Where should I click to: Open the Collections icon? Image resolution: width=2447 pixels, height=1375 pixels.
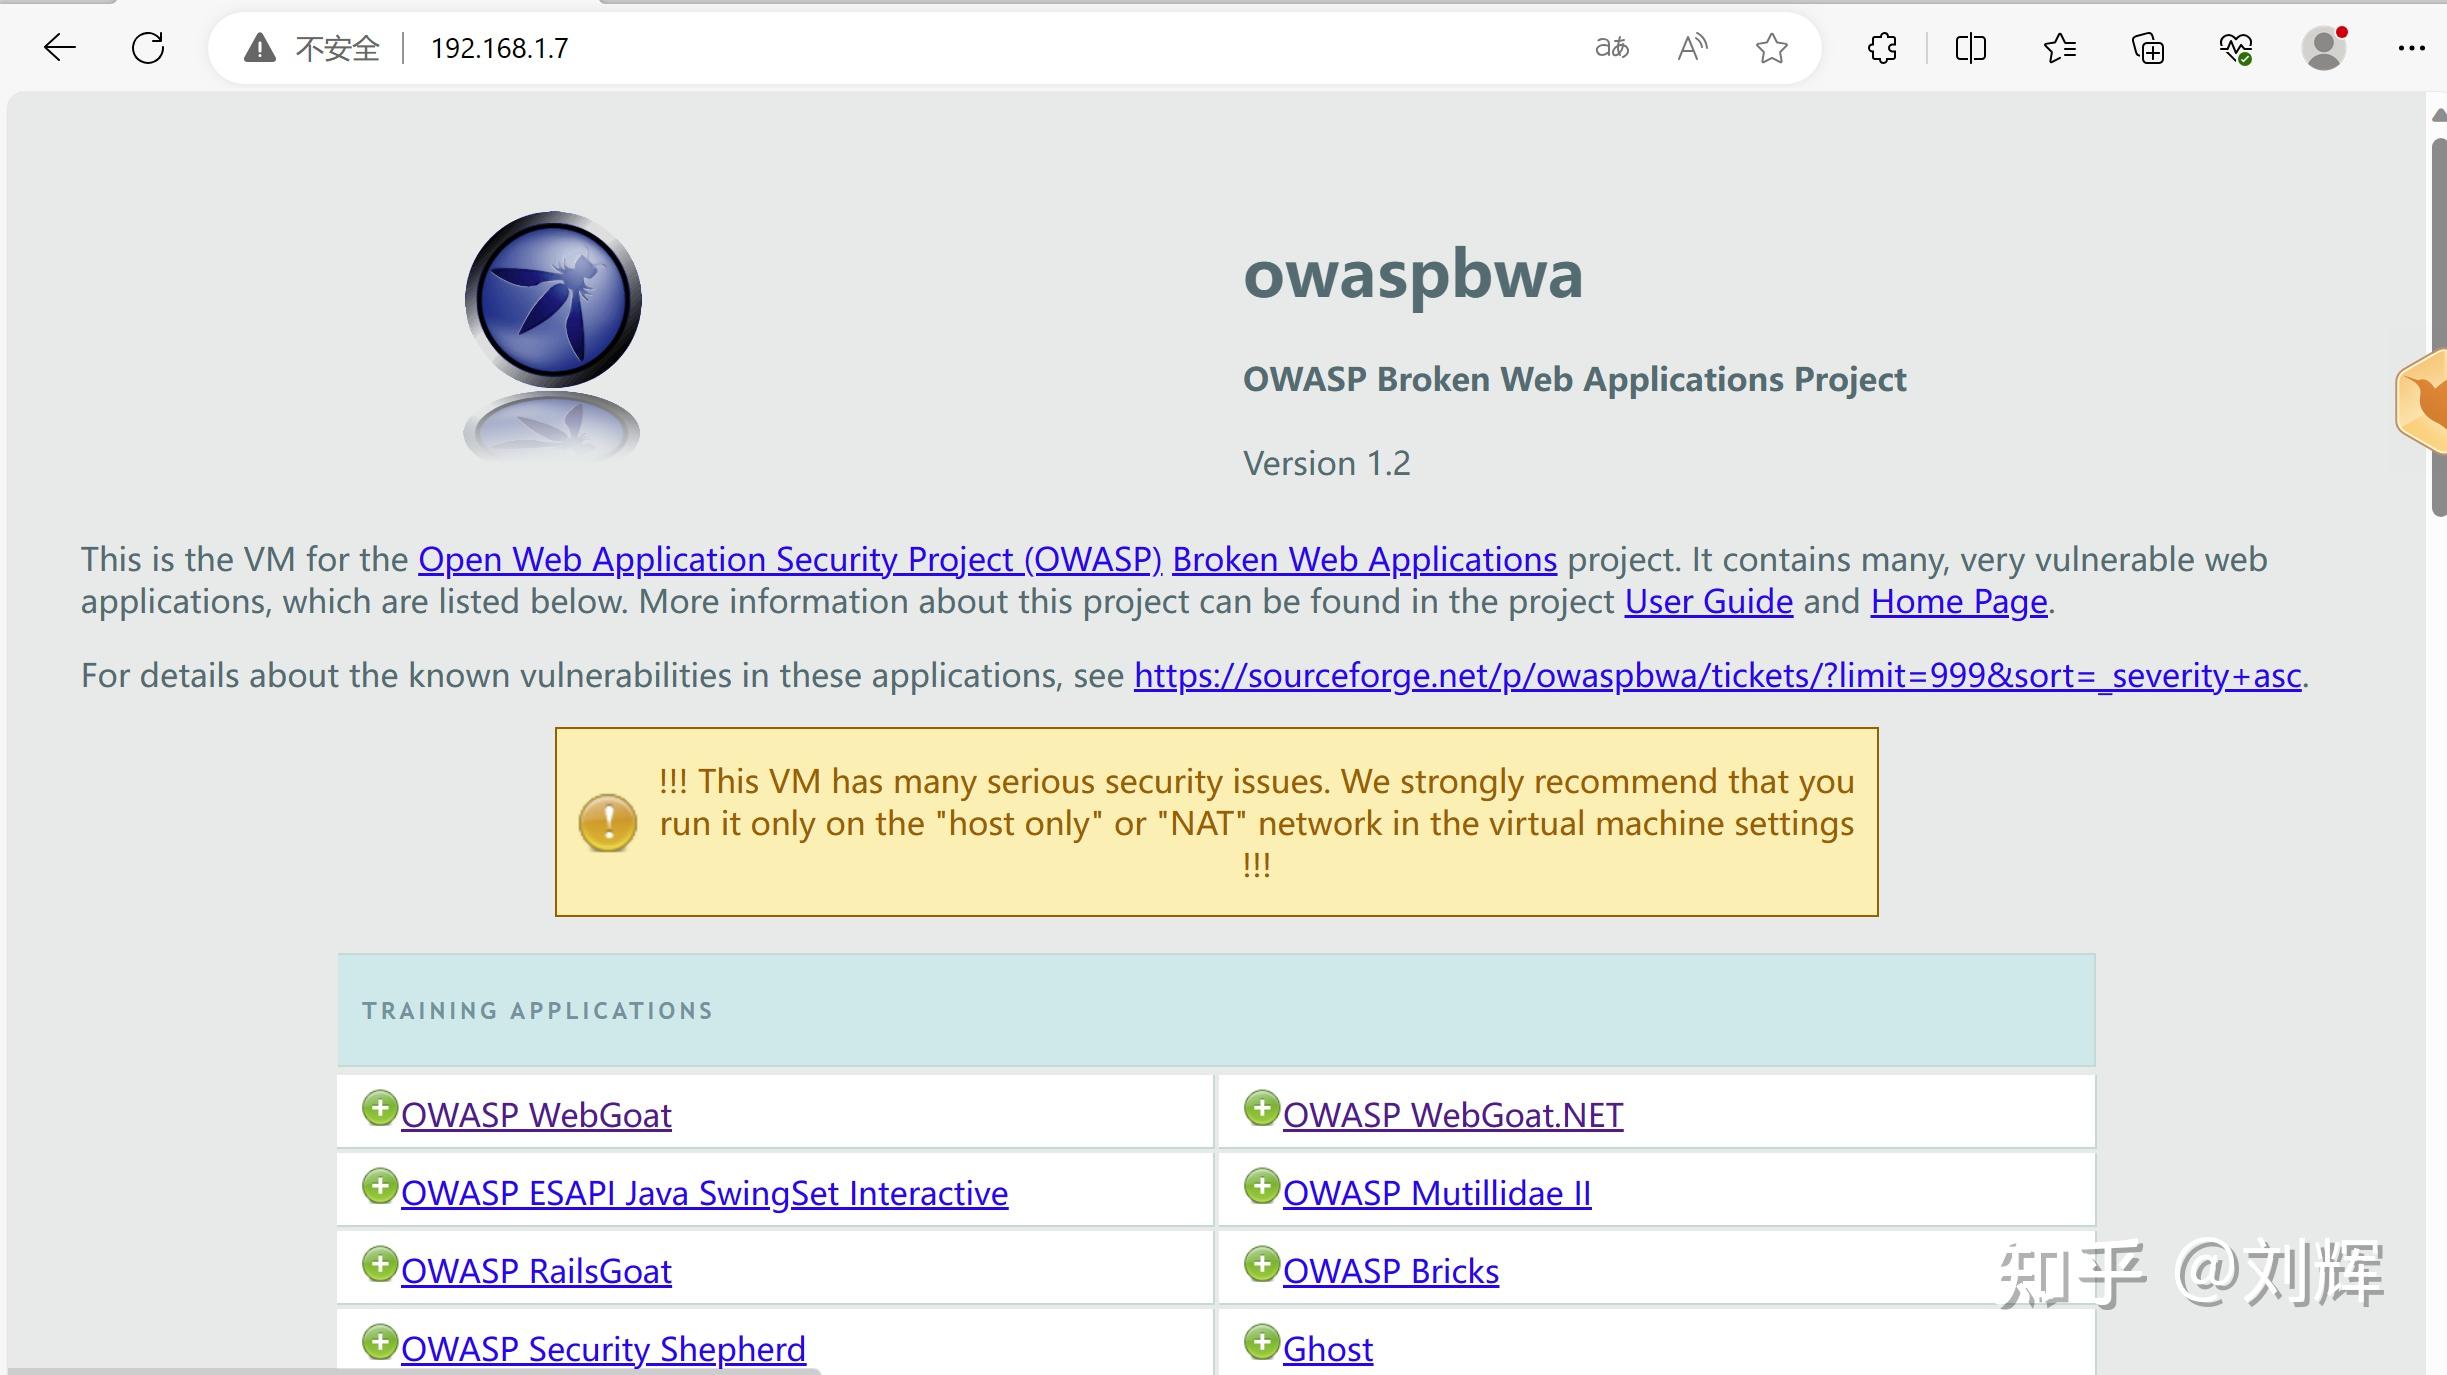point(2147,48)
